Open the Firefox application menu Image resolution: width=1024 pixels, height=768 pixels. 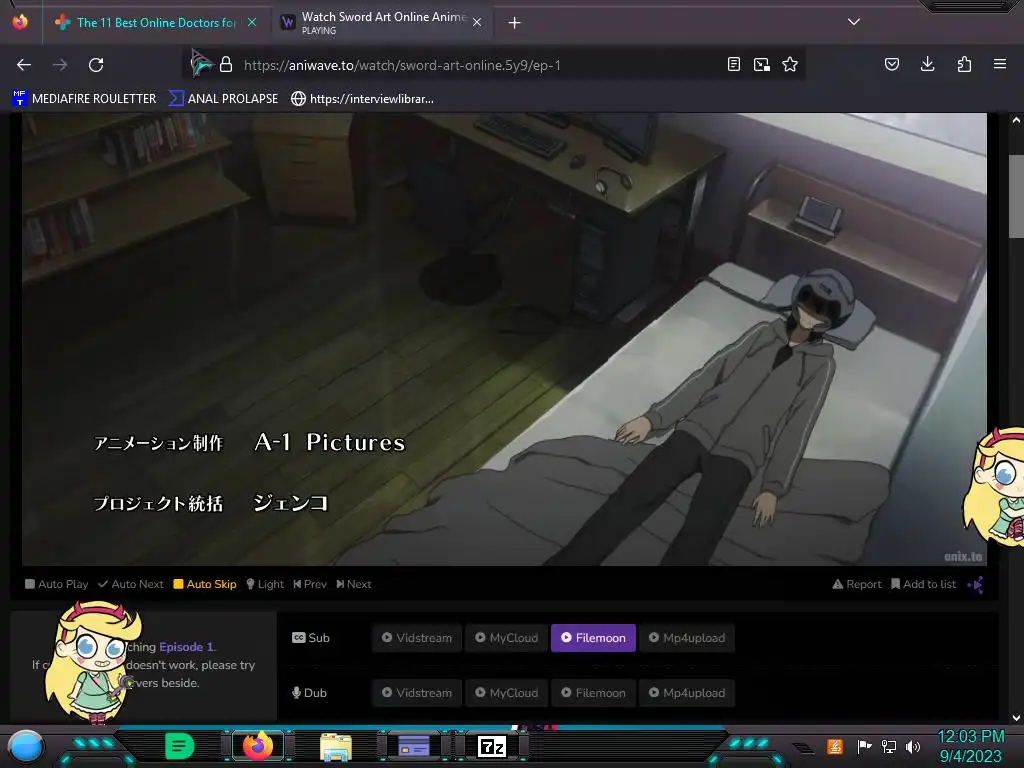point(999,64)
